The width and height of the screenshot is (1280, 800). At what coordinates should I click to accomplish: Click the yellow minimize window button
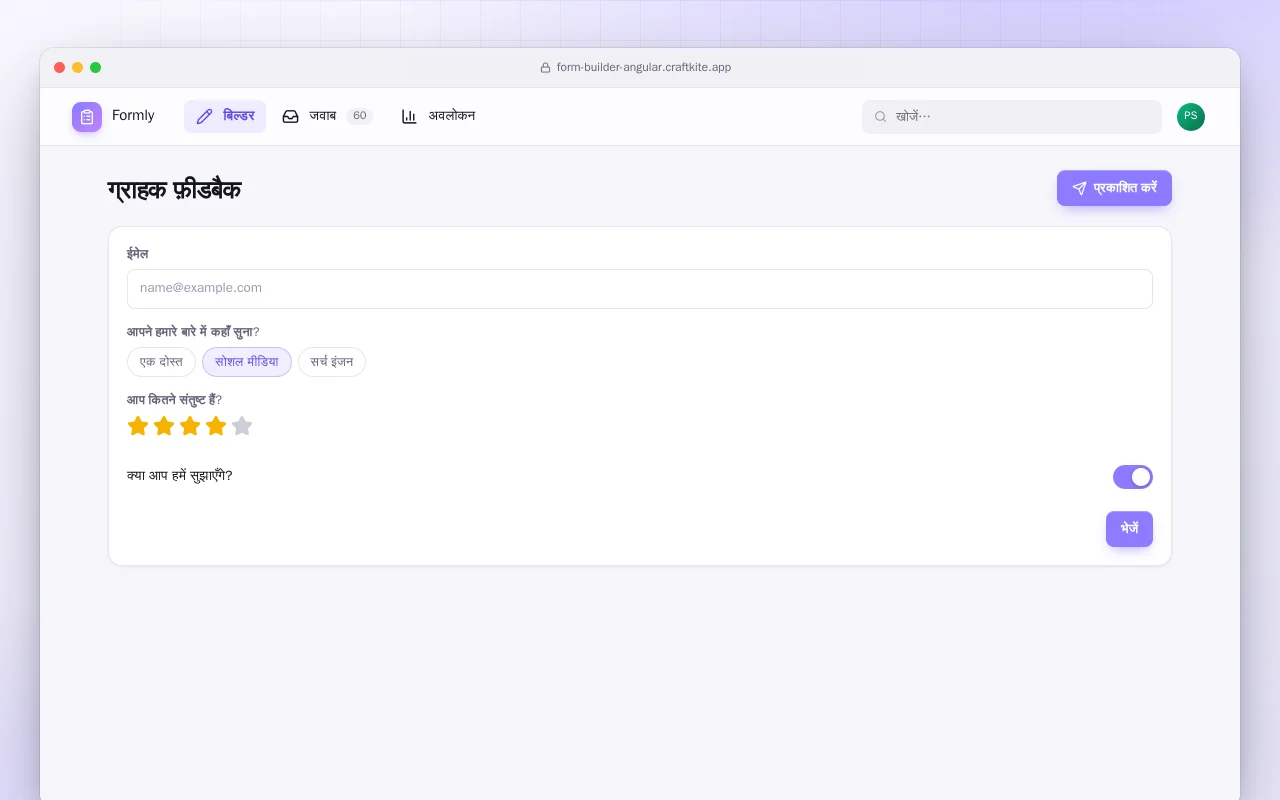pyautogui.click(x=78, y=68)
